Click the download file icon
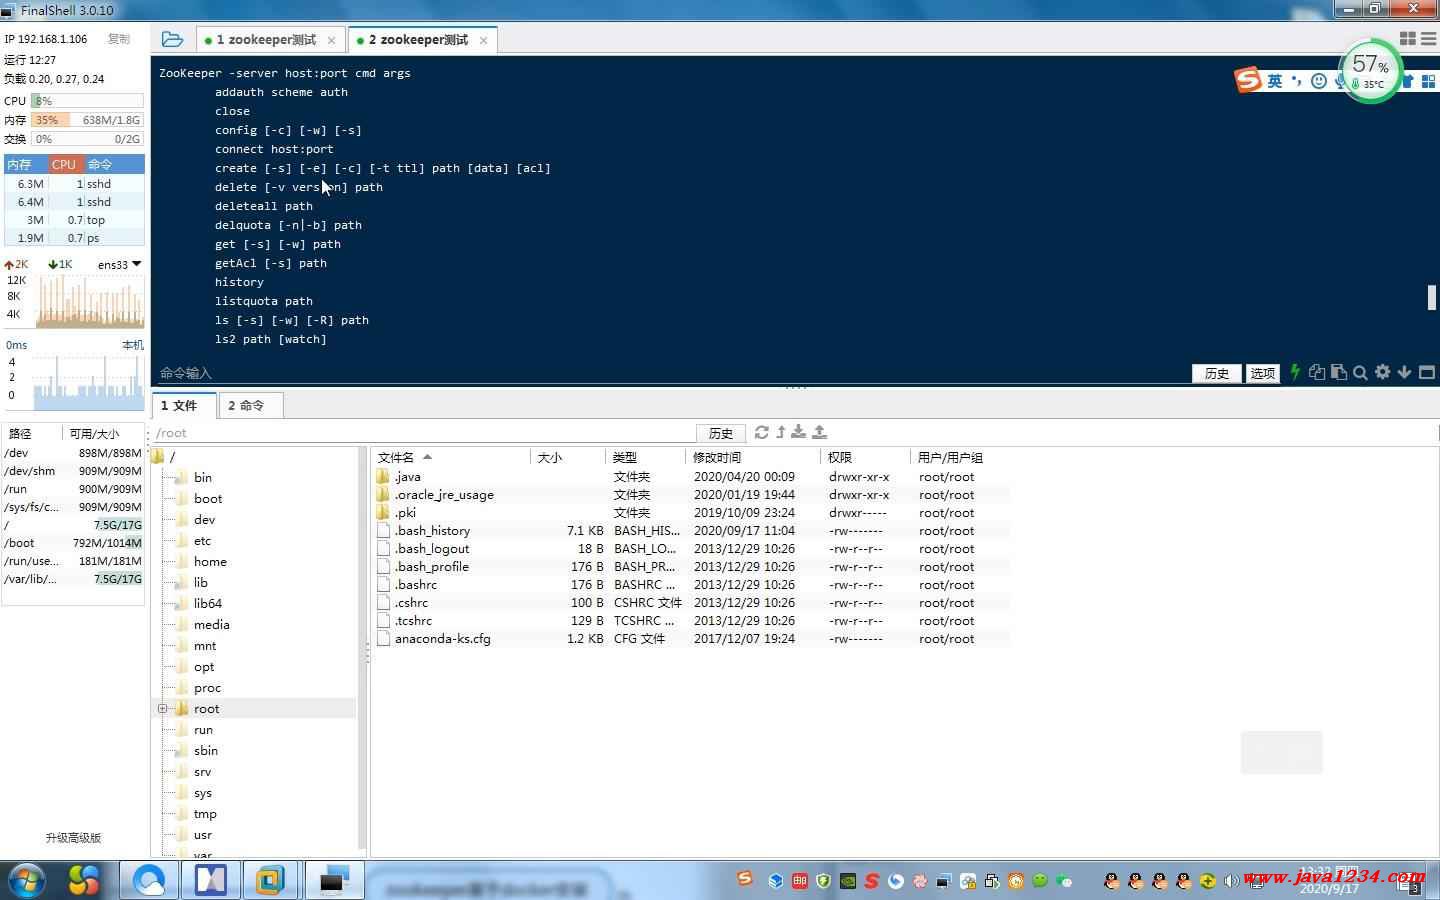The image size is (1440, 900). click(x=798, y=432)
